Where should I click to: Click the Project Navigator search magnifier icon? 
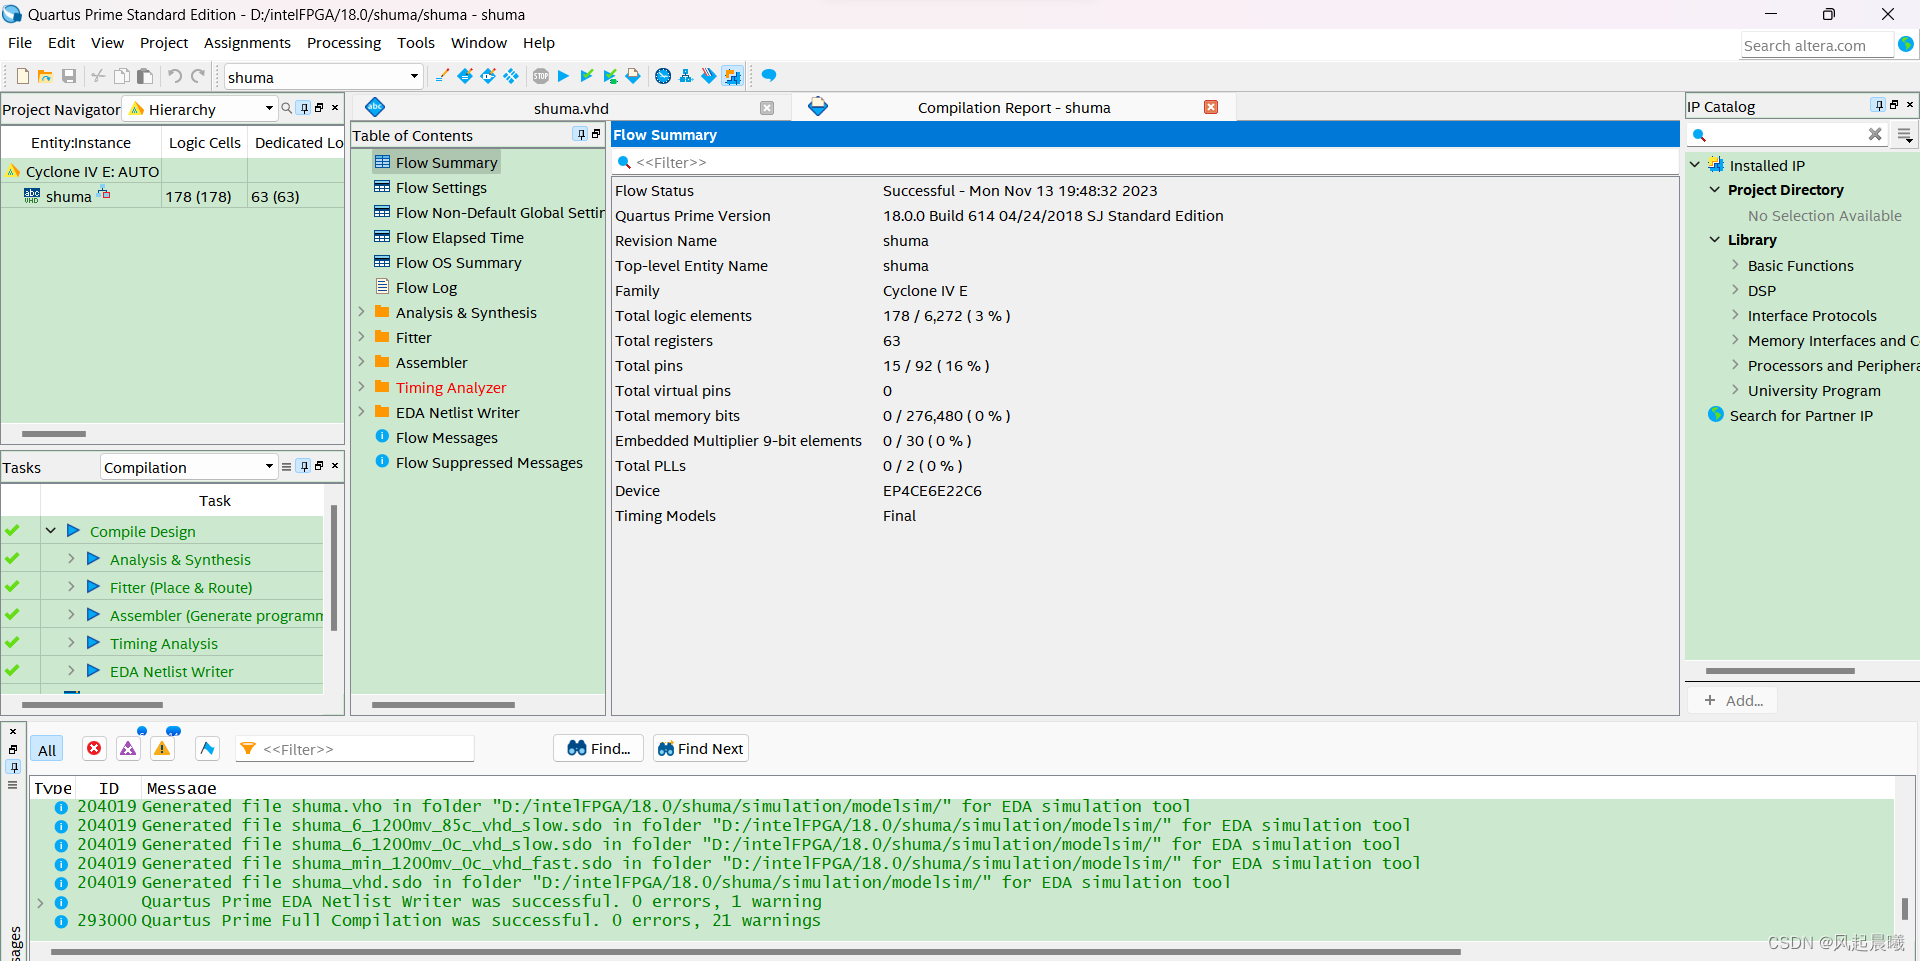[287, 108]
